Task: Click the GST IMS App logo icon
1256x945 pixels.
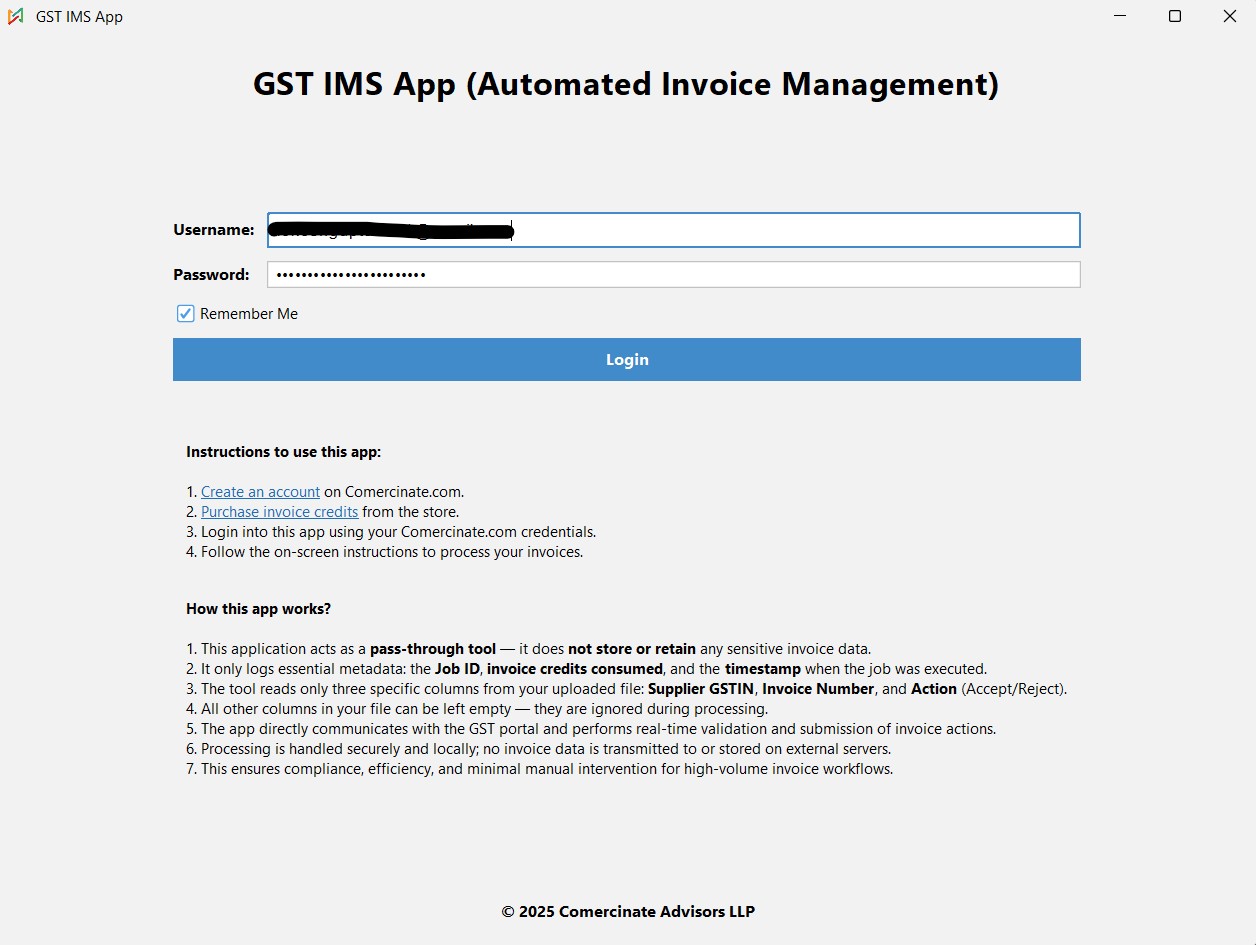Action: coord(16,16)
